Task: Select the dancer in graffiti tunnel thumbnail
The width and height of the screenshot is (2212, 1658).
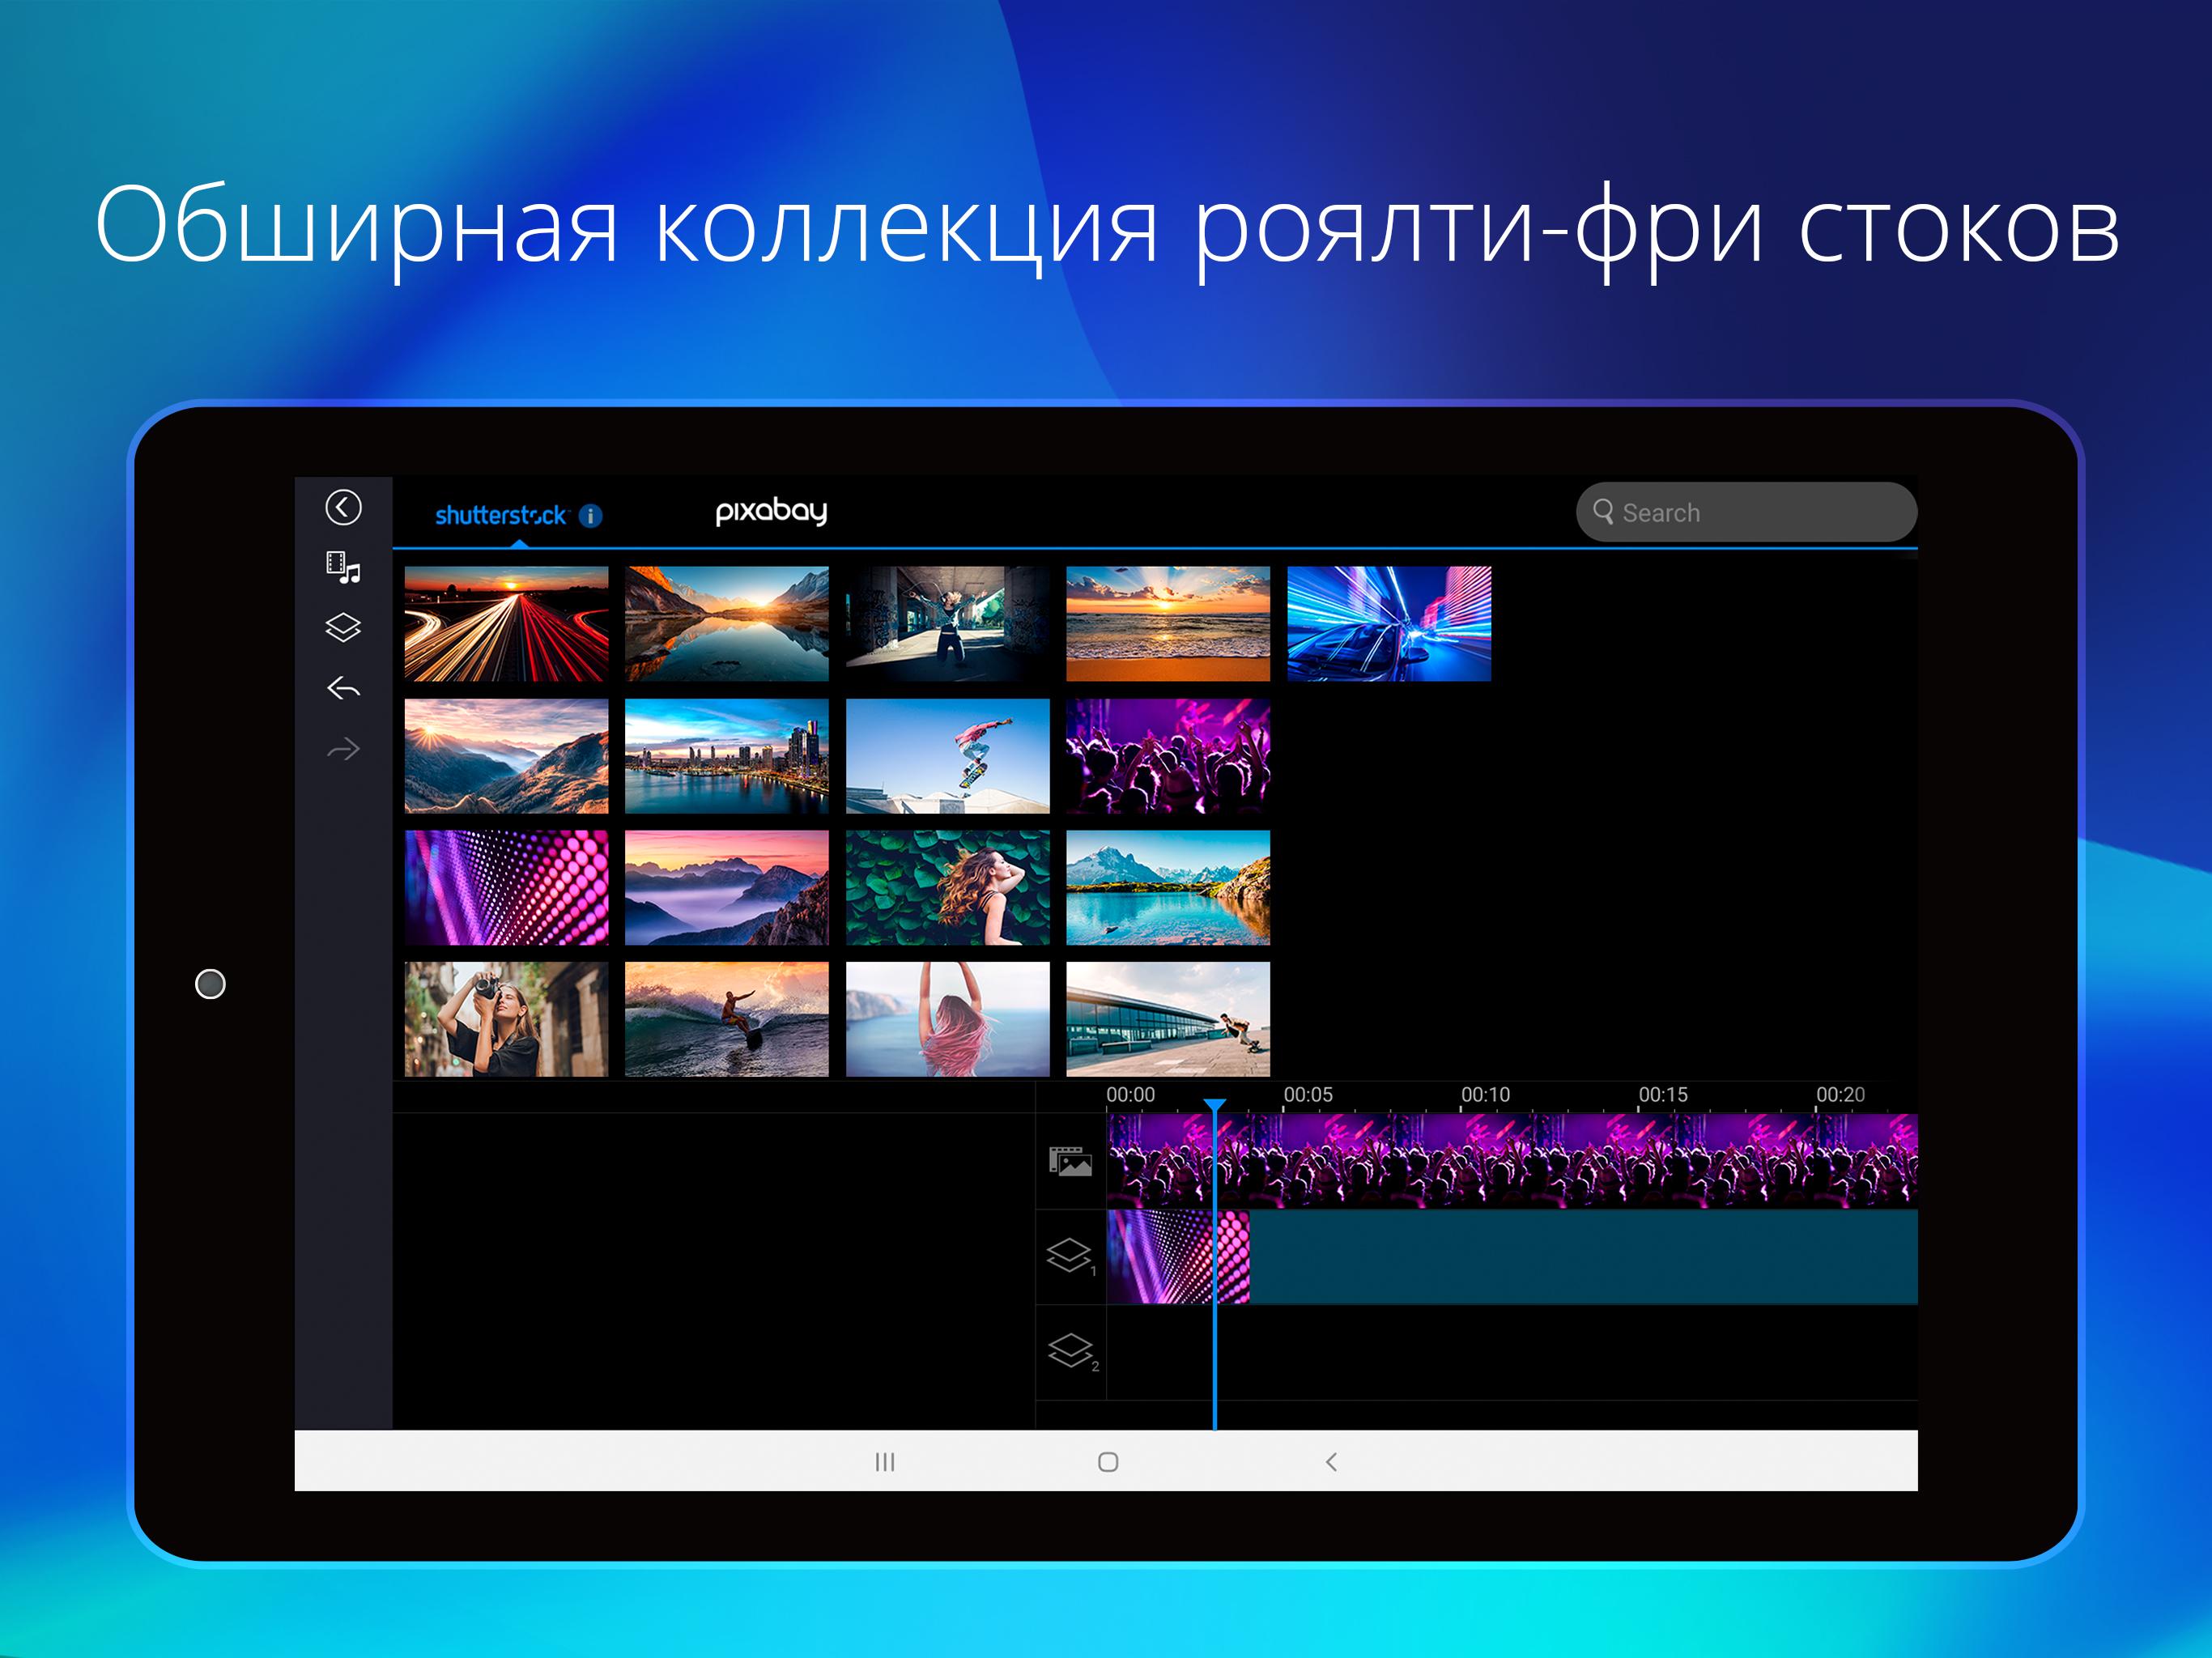Action: pyautogui.click(x=948, y=624)
